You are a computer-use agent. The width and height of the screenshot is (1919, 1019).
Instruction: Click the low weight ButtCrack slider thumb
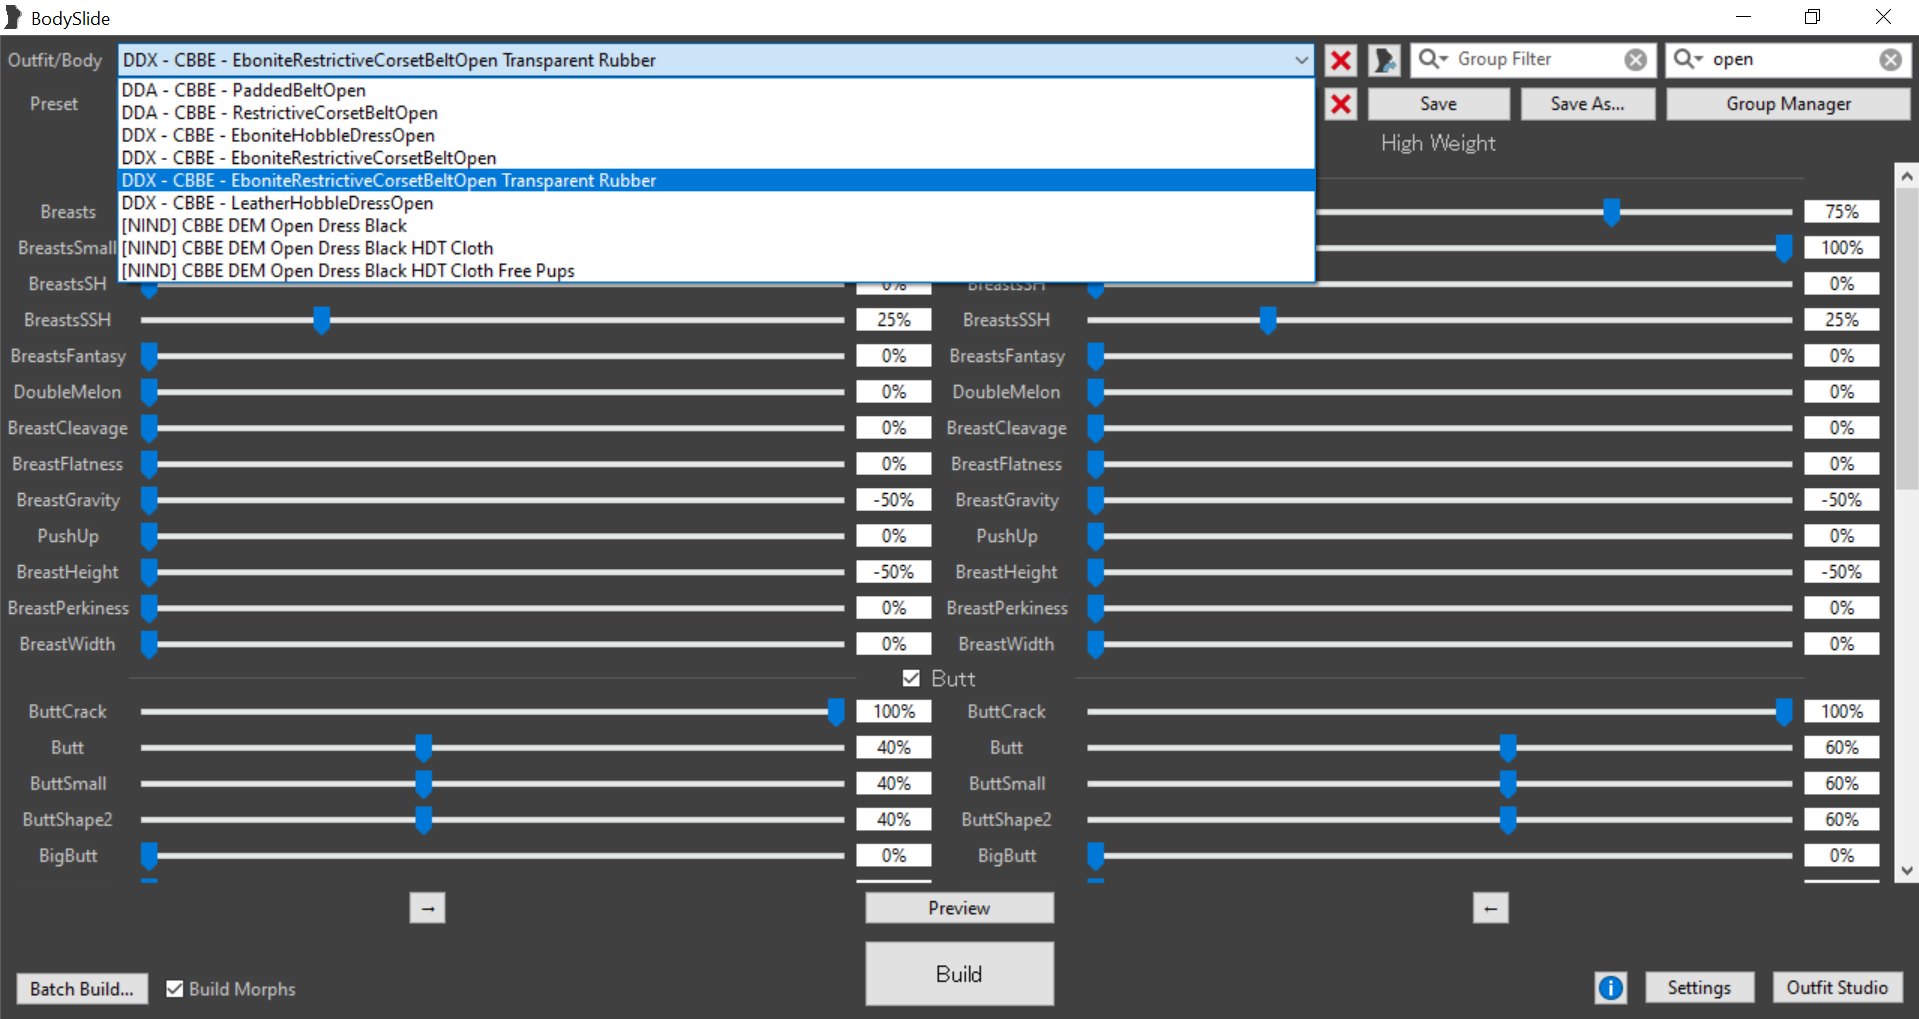[x=836, y=712]
